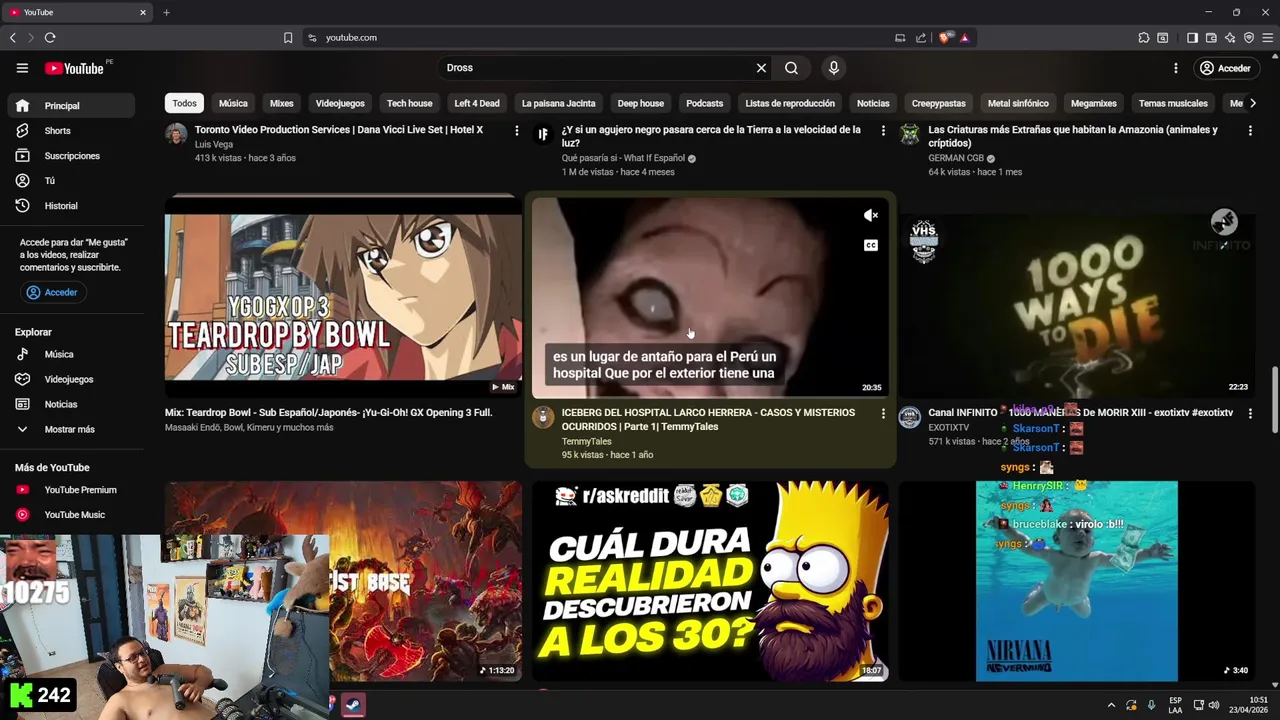The width and height of the screenshot is (1280, 720).
Task: Open Música under Explorar
Action: coord(70,354)
